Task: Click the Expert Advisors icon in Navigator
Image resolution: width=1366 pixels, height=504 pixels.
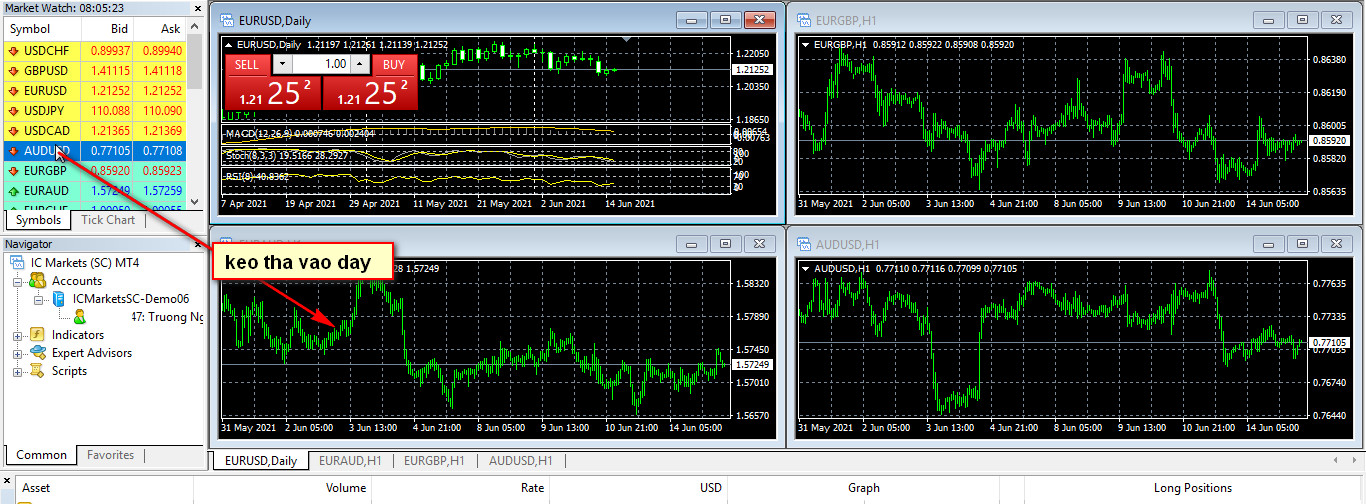Action: pos(38,353)
